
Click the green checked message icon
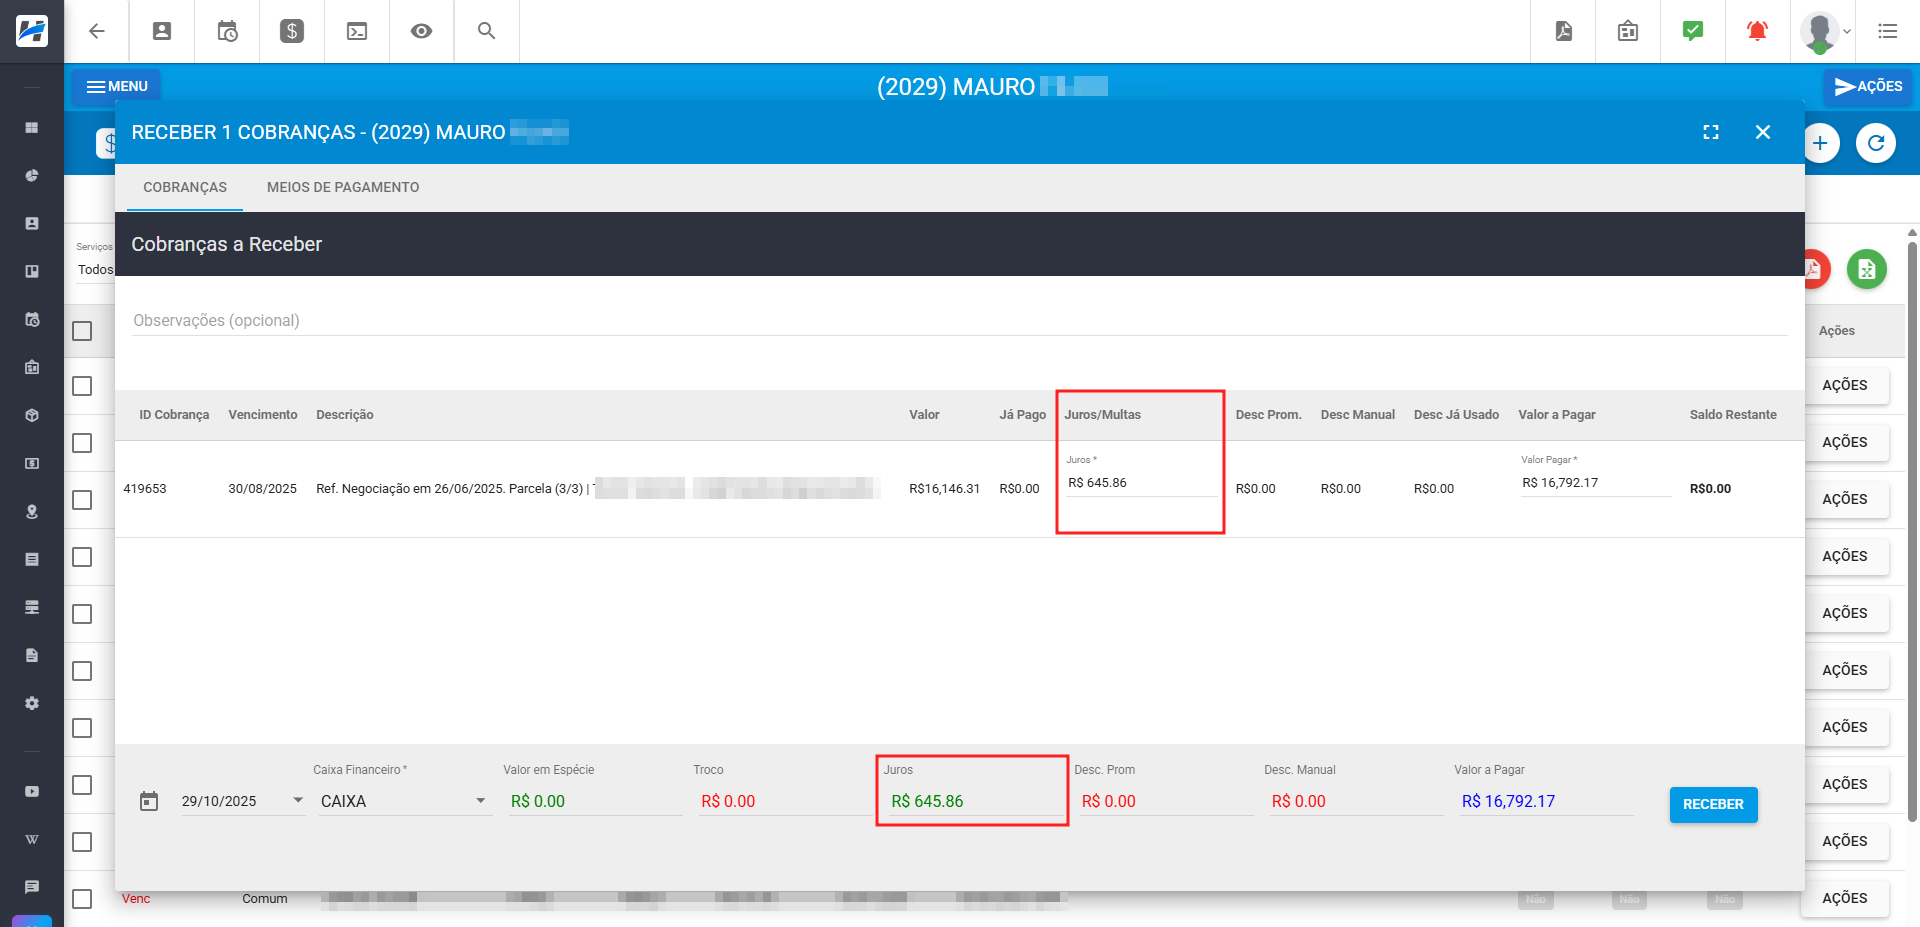point(1693,31)
